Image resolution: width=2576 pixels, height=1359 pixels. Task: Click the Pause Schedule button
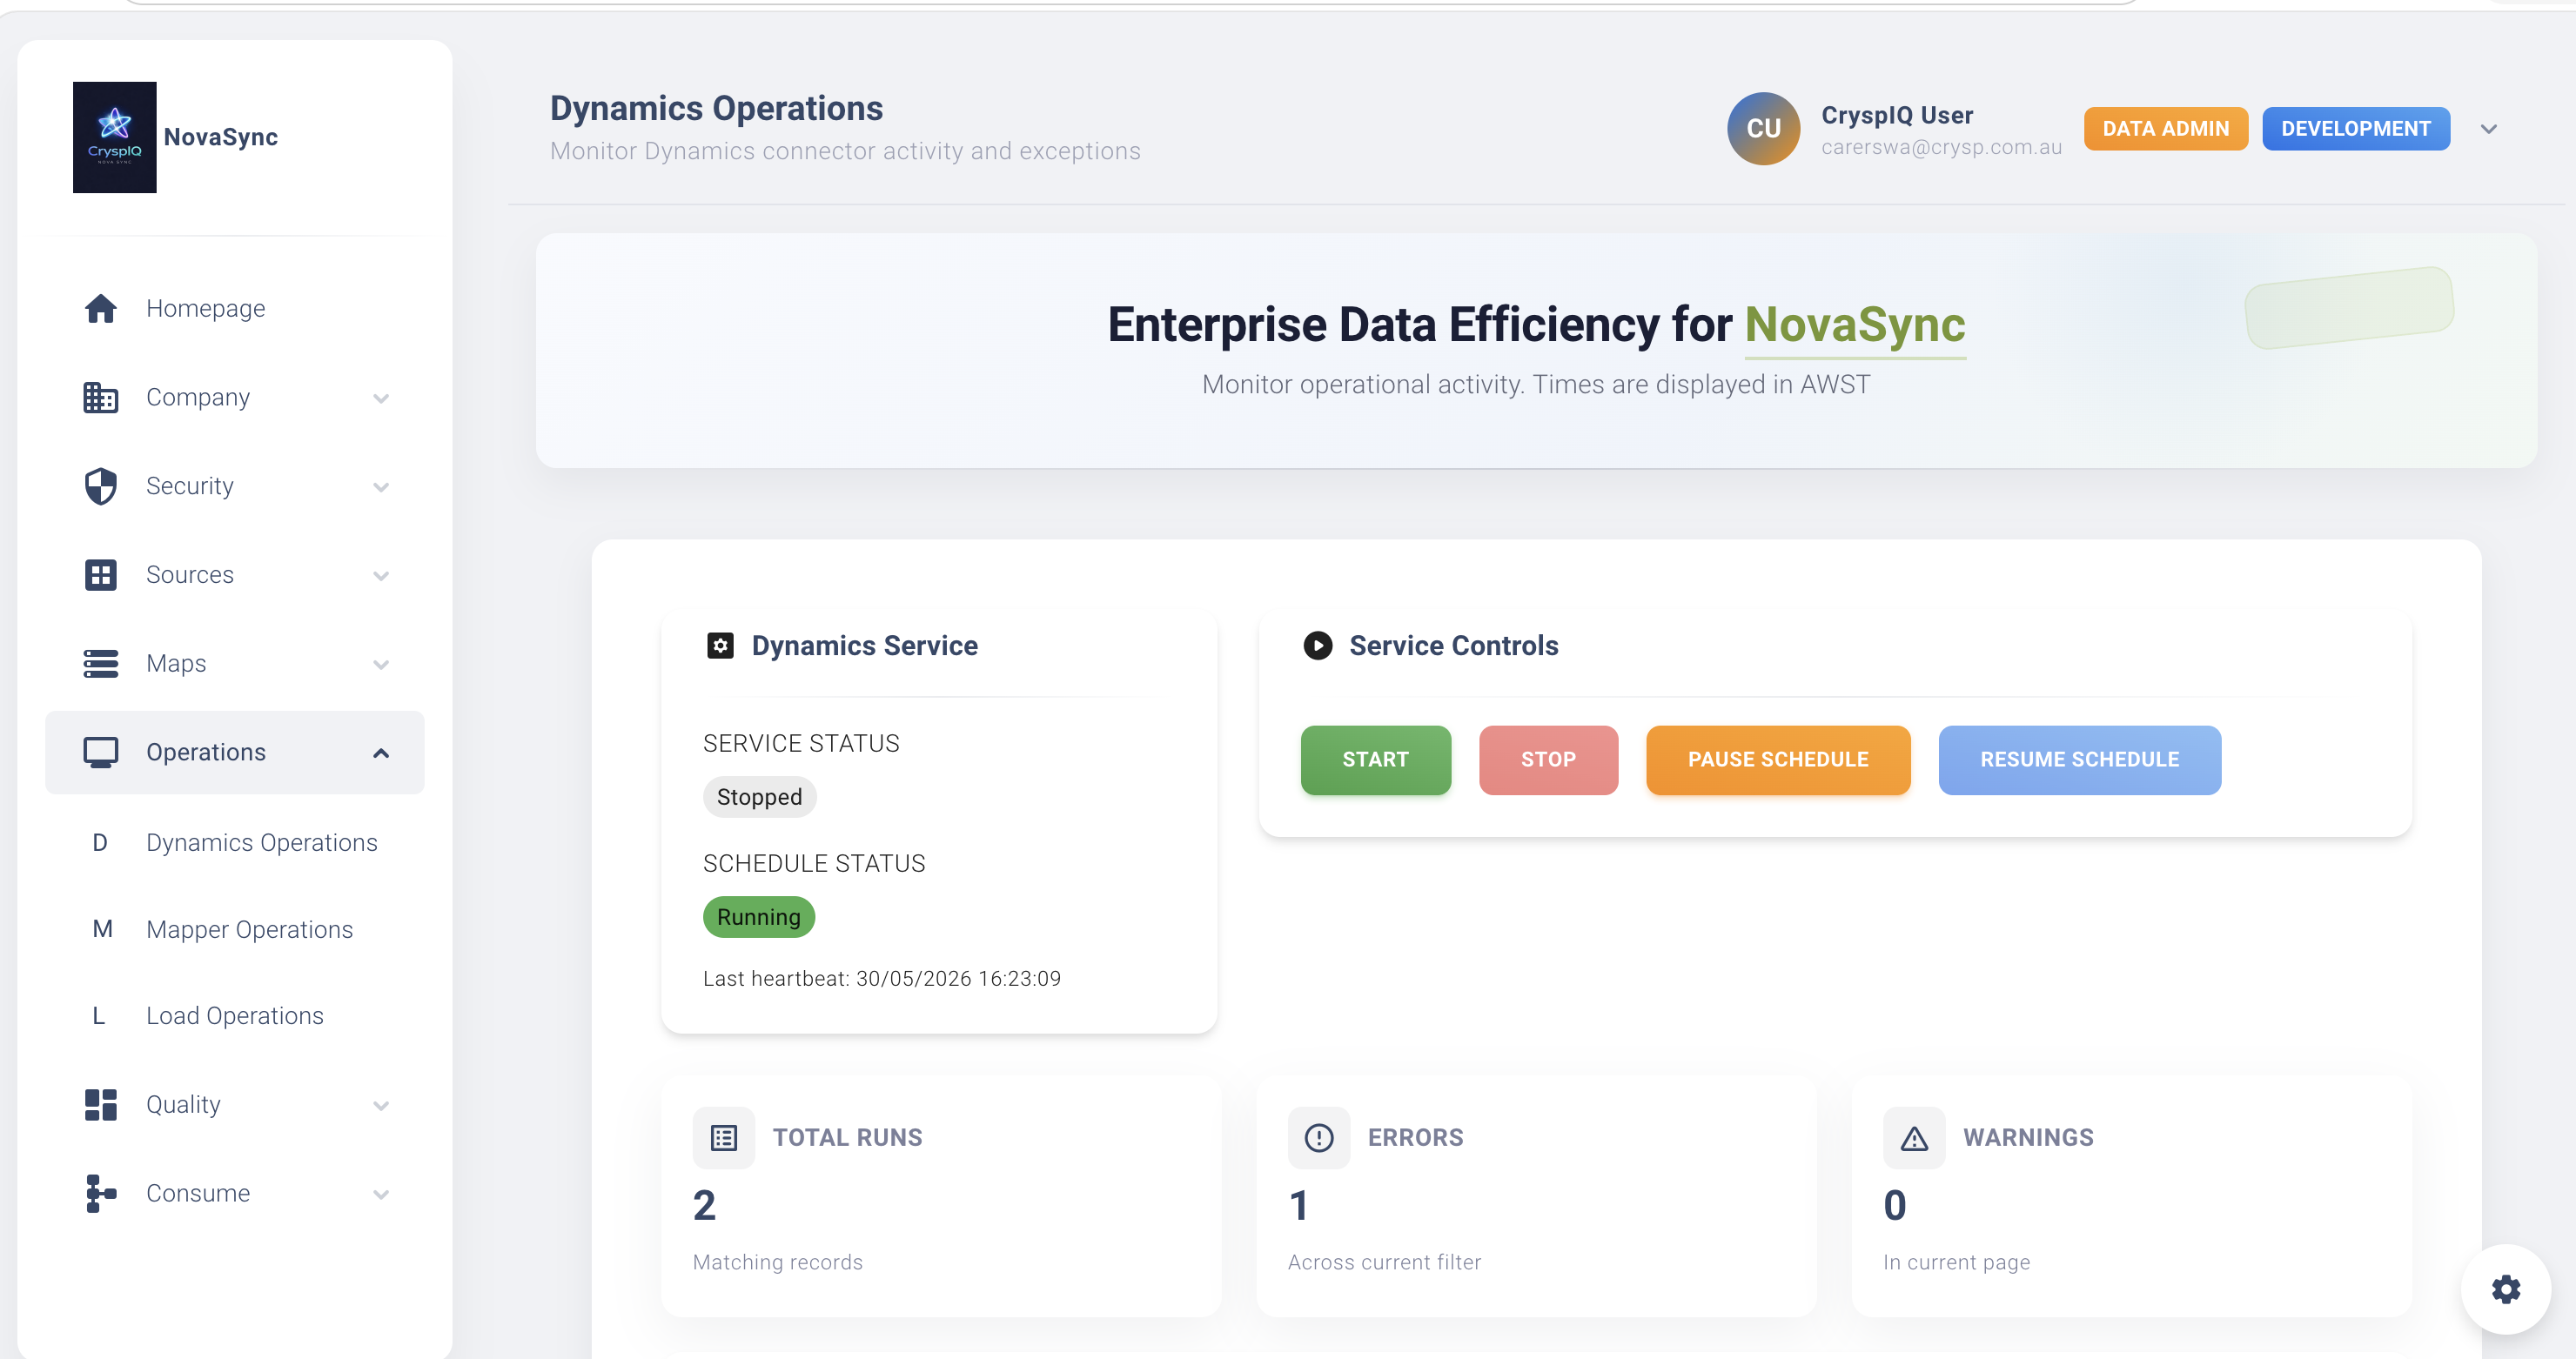pos(1778,760)
